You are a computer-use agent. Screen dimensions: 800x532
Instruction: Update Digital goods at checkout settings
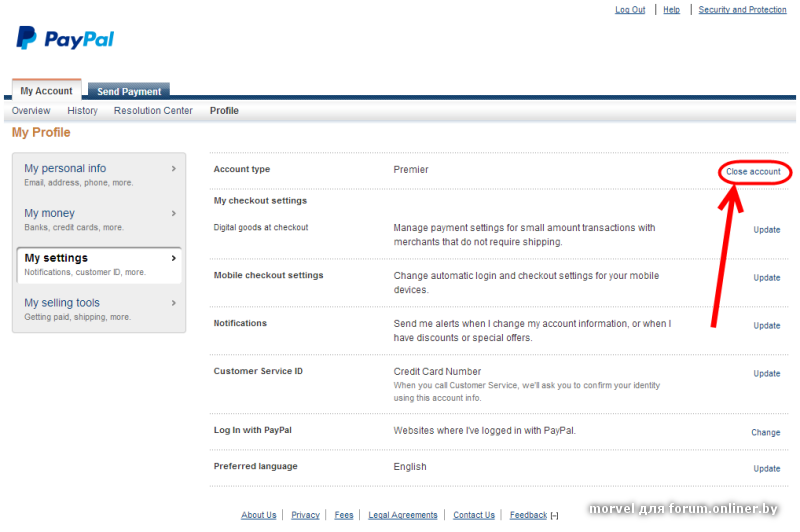tap(767, 230)
